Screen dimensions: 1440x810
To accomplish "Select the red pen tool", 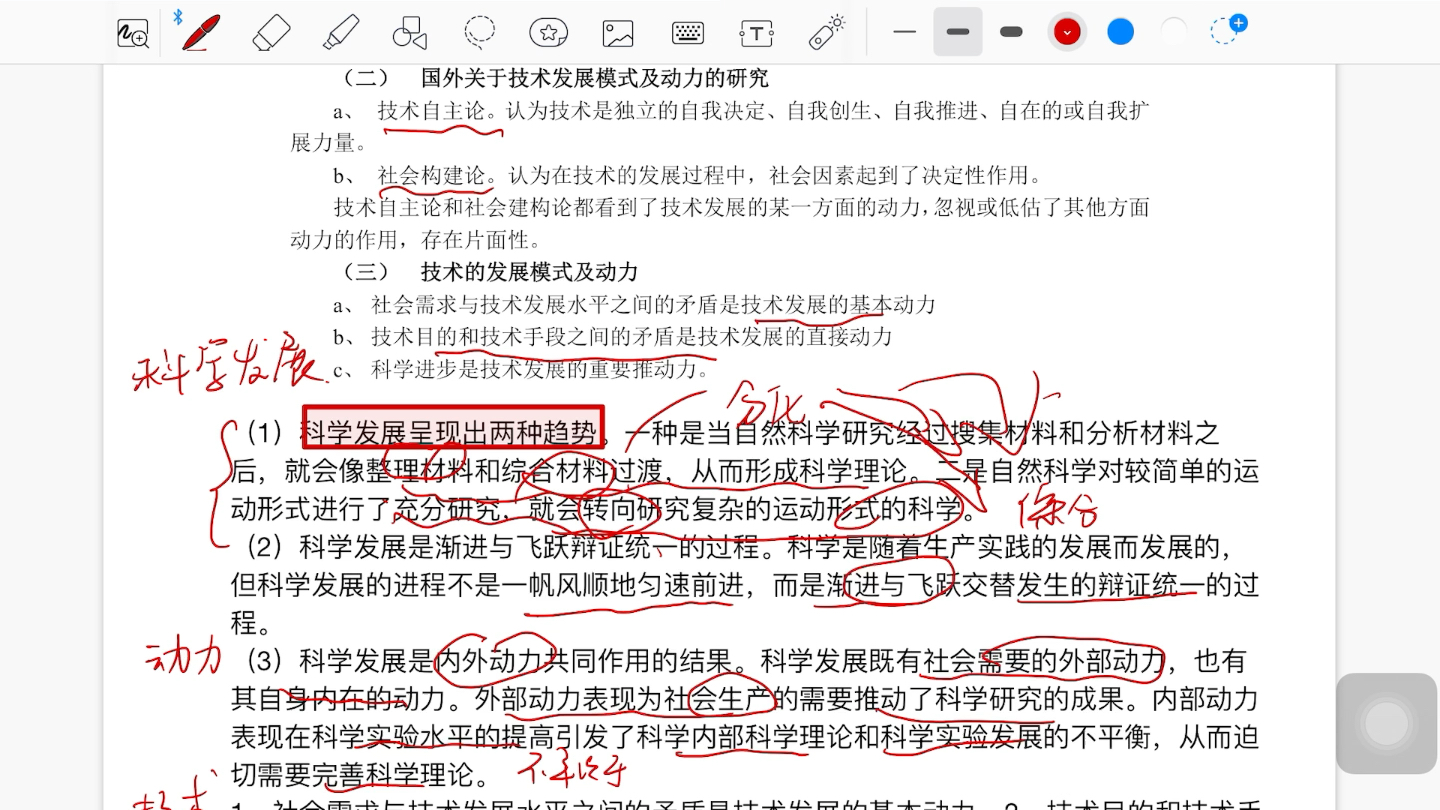I will pos(201,32).
